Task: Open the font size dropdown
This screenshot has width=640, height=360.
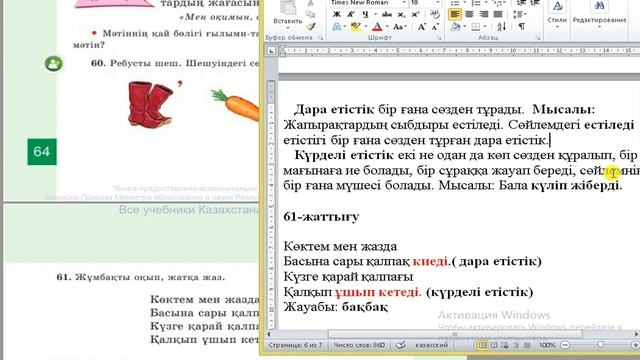Action: (x=438, y=3)
